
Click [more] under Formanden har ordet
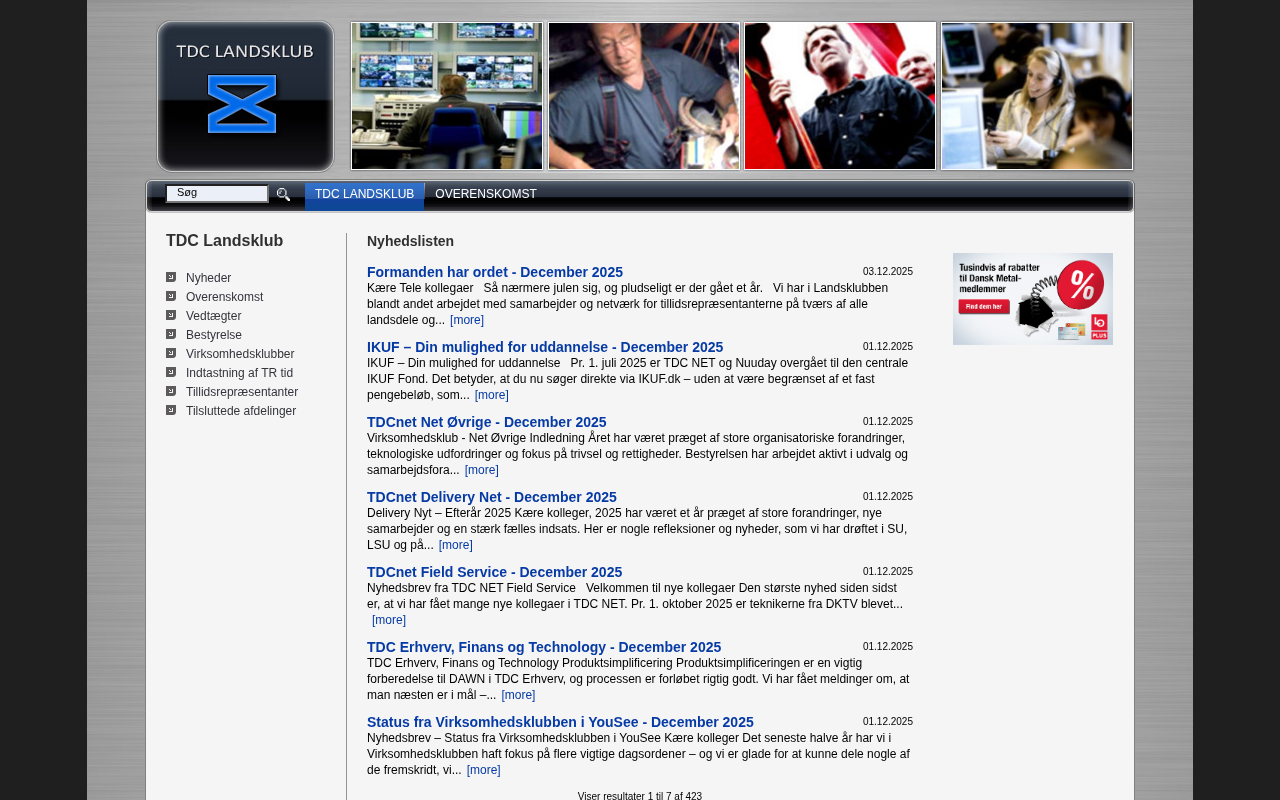(467, 320)
